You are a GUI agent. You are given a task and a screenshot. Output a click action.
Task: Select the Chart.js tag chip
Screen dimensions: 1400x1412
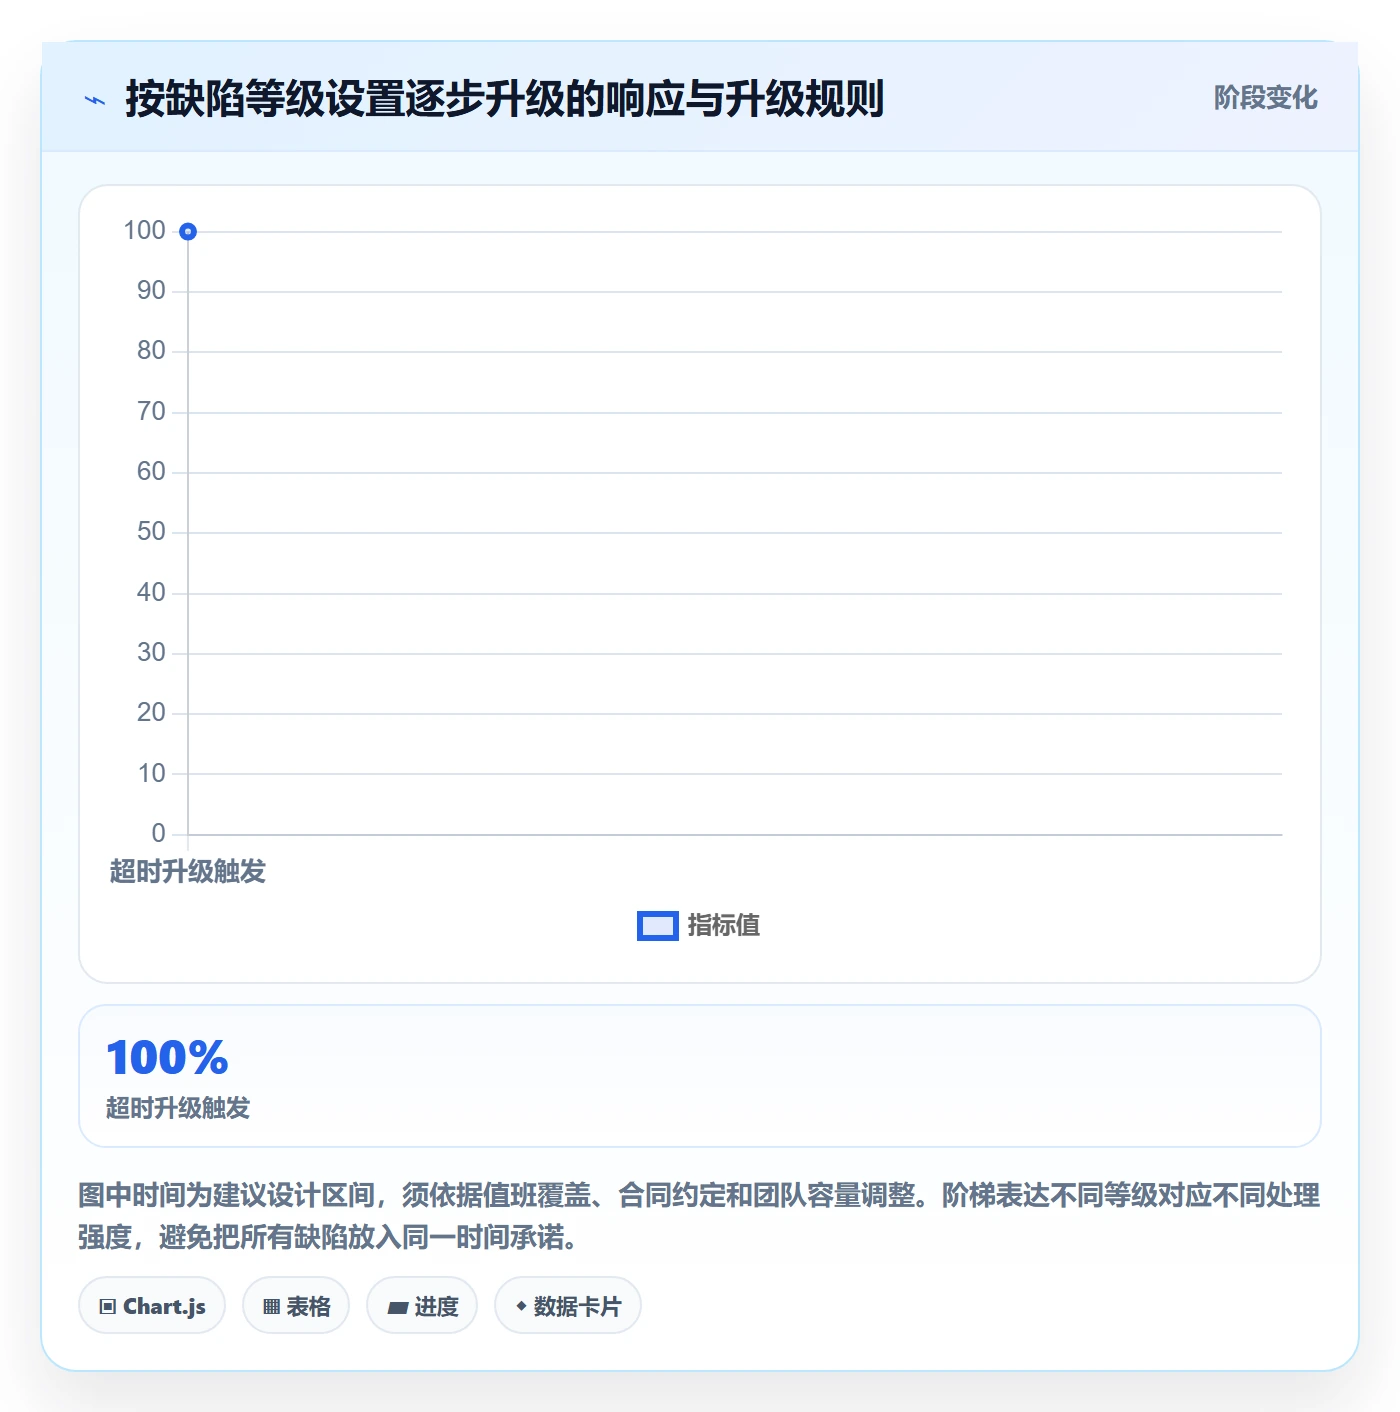[x=152, y=1306]
